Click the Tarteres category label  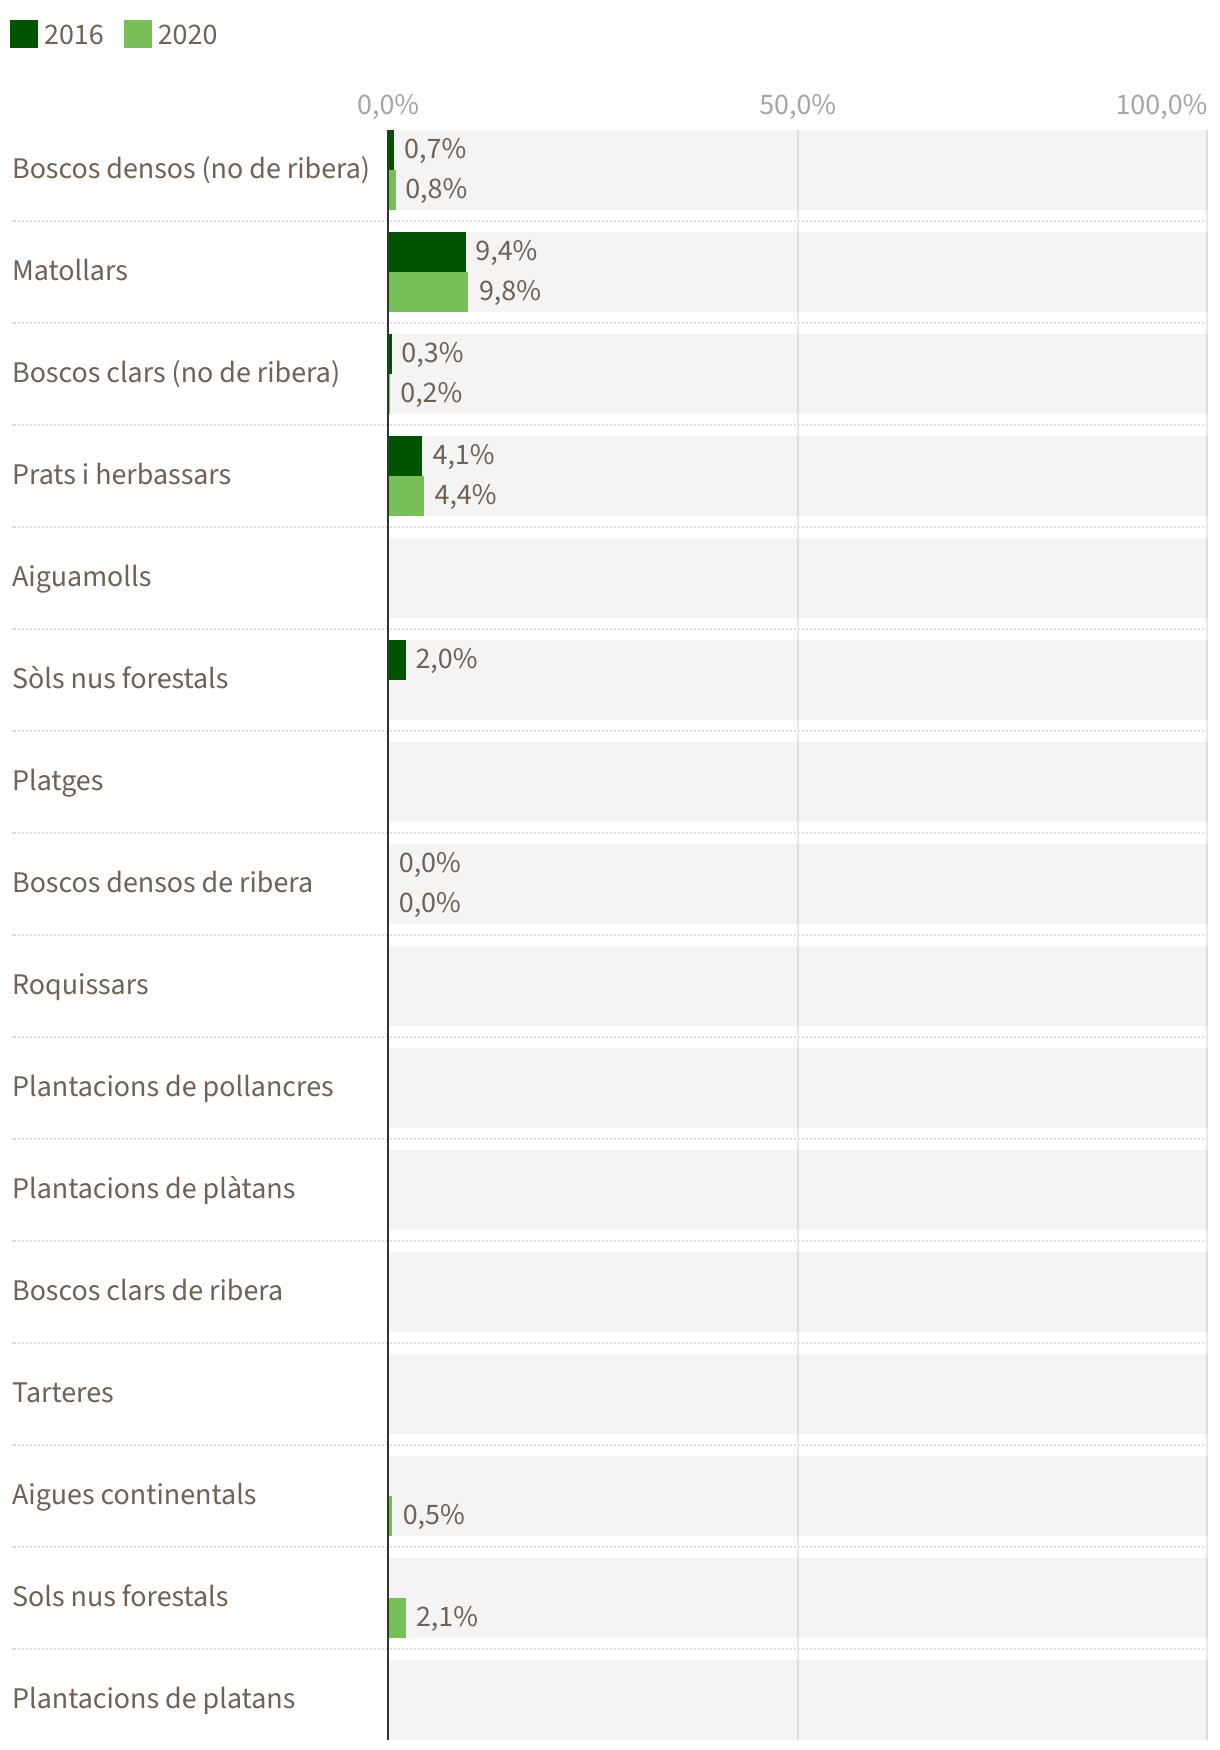[63, 1393]
